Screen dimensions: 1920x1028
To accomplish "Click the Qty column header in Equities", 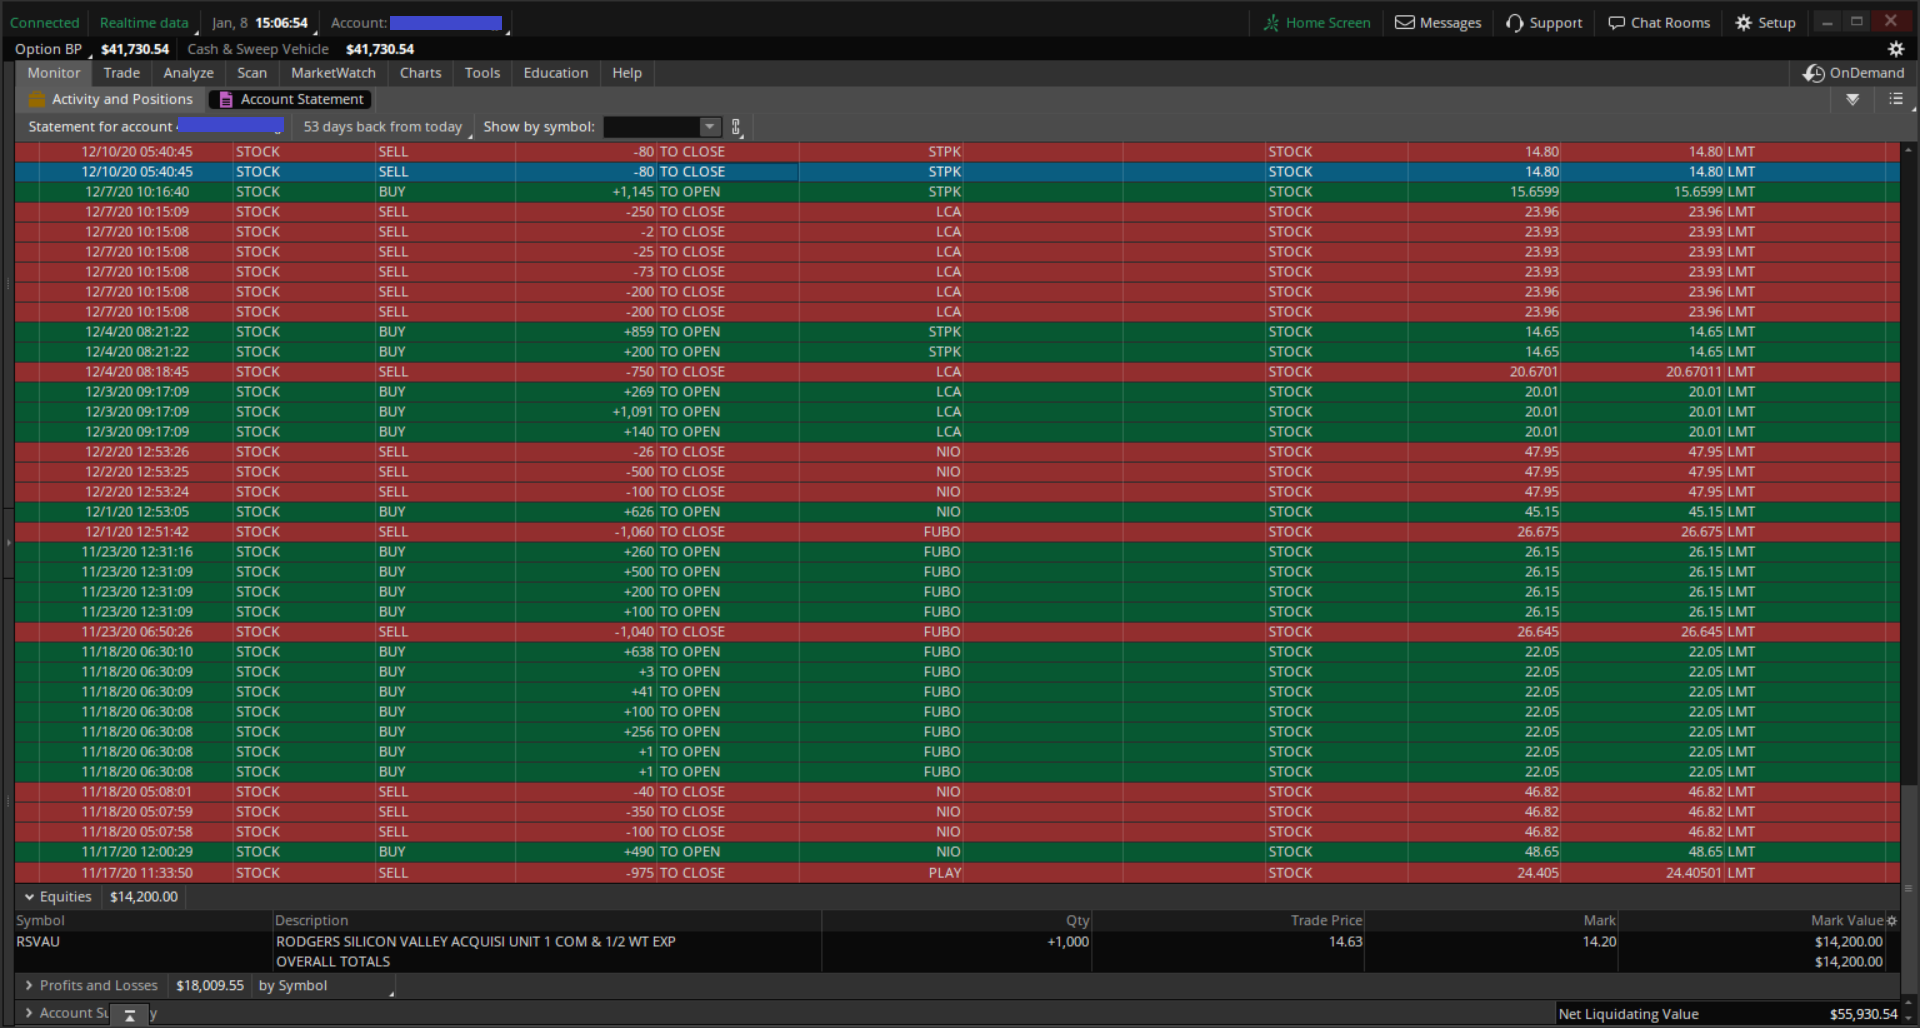I will coord(1077,920).
